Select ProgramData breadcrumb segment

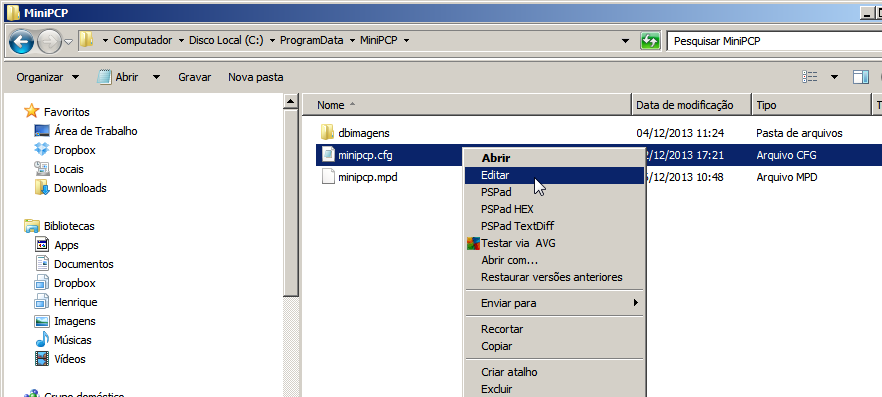tap(312, 40)
